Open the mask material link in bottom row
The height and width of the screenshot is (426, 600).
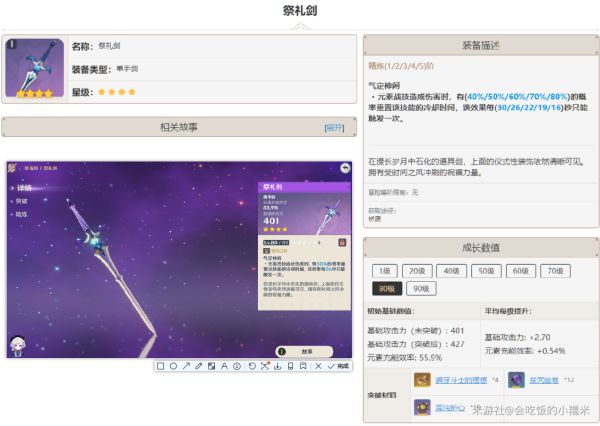pyautogui.click(x=450, y=408)
